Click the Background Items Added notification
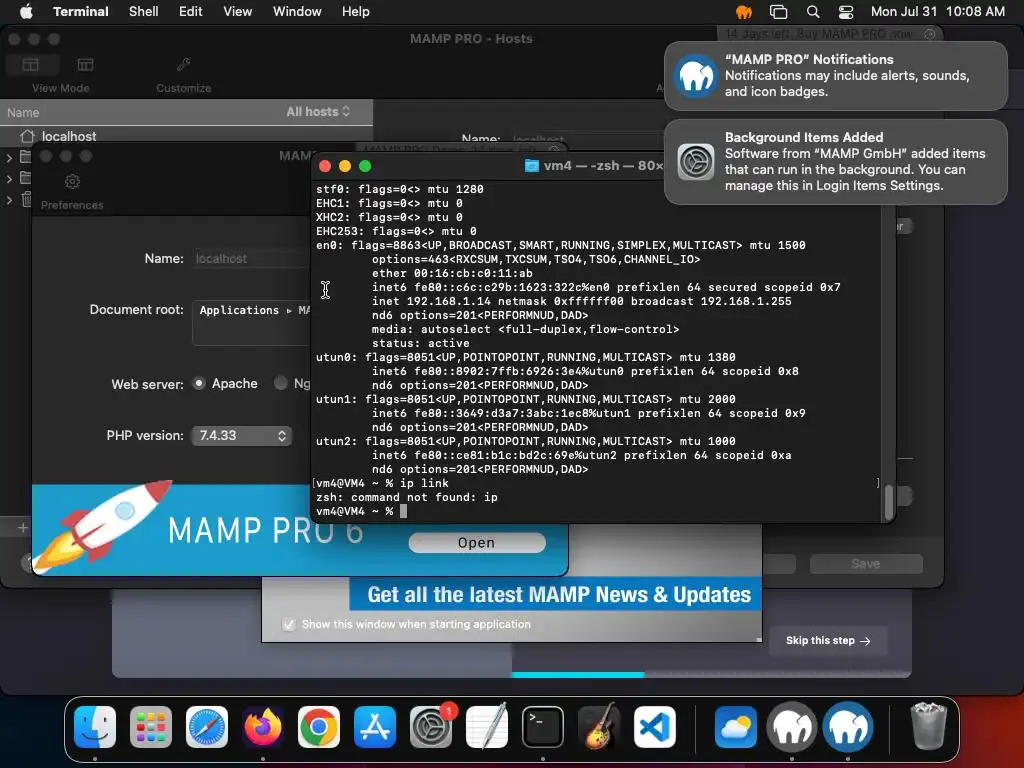The image size is (1024, 768). [x=836, y=161]
